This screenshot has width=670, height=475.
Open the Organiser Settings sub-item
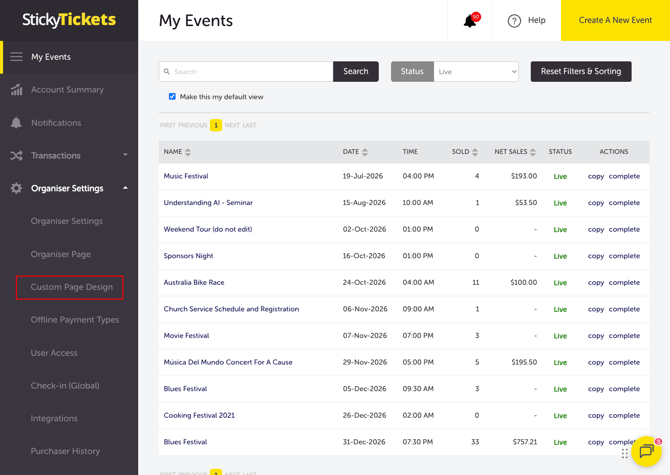click(x=67, y=221)
